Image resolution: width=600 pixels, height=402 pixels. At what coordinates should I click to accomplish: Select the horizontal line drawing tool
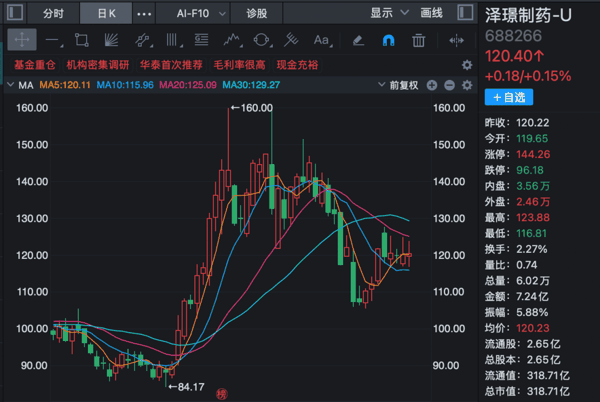(53, 40)
